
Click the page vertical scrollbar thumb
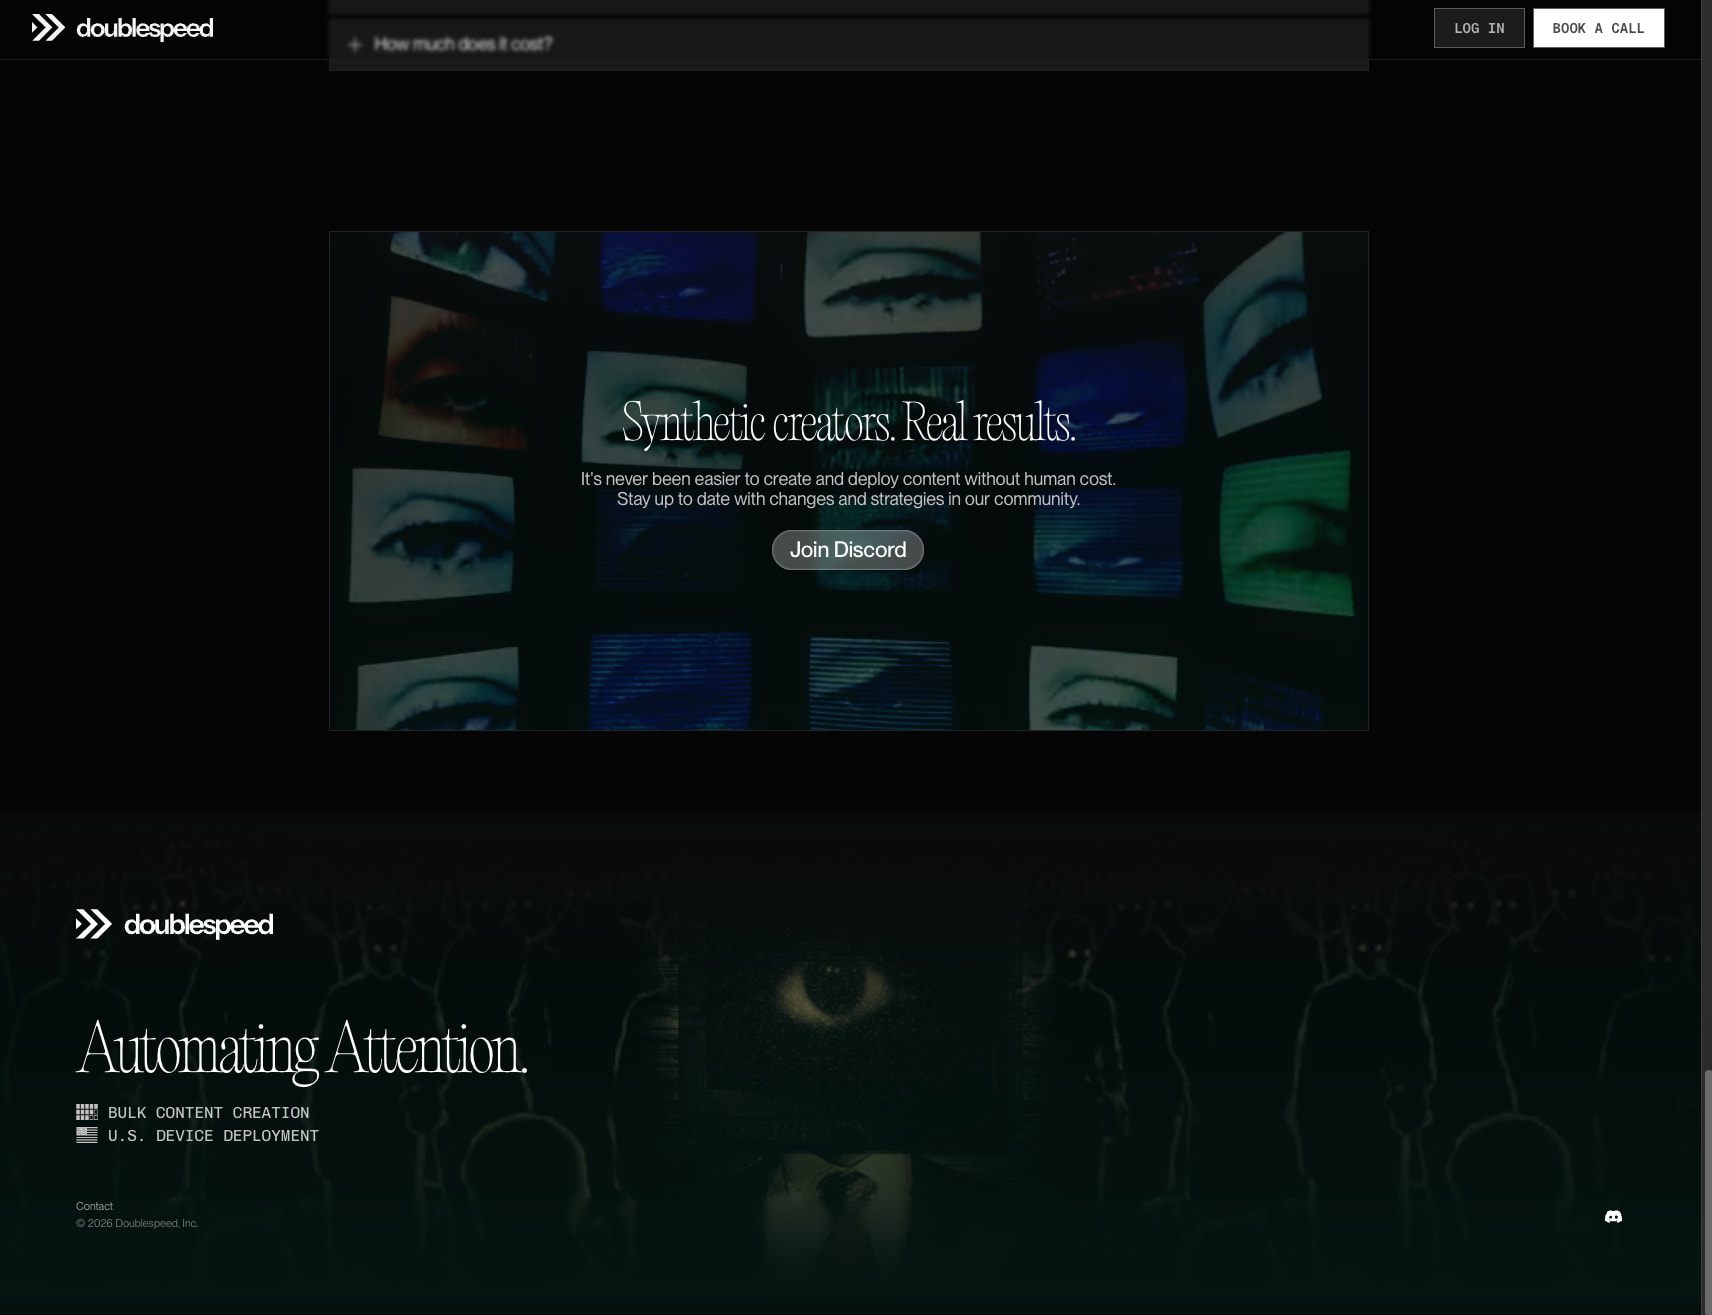1707,1190
